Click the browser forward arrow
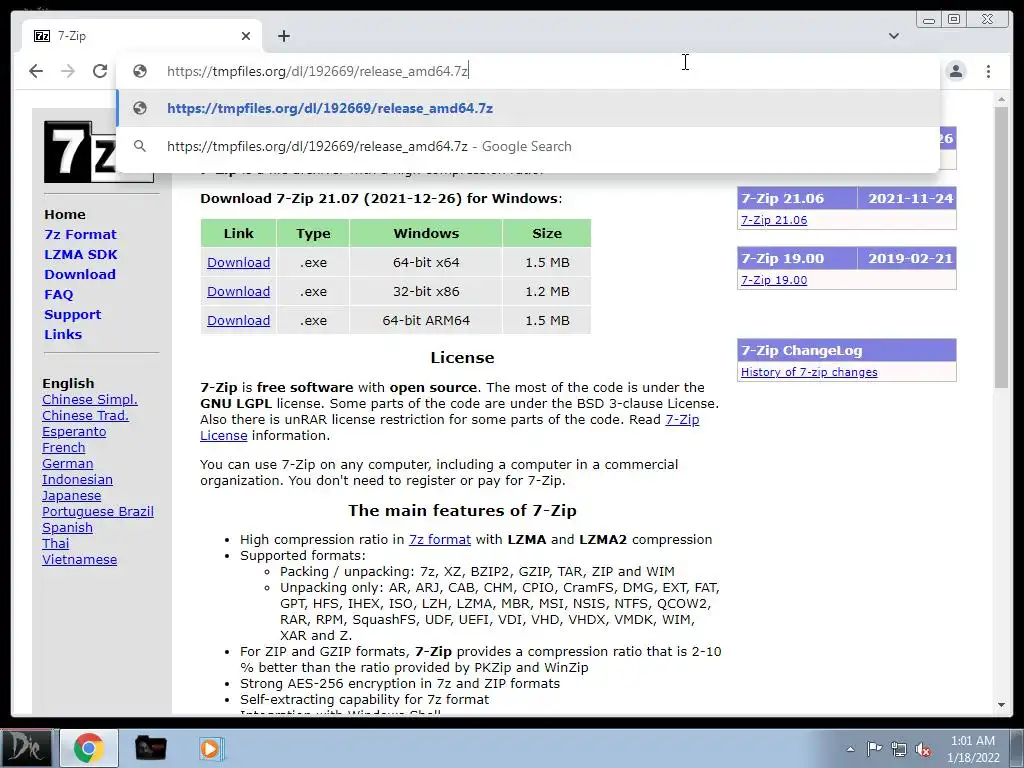 point(68,71)
